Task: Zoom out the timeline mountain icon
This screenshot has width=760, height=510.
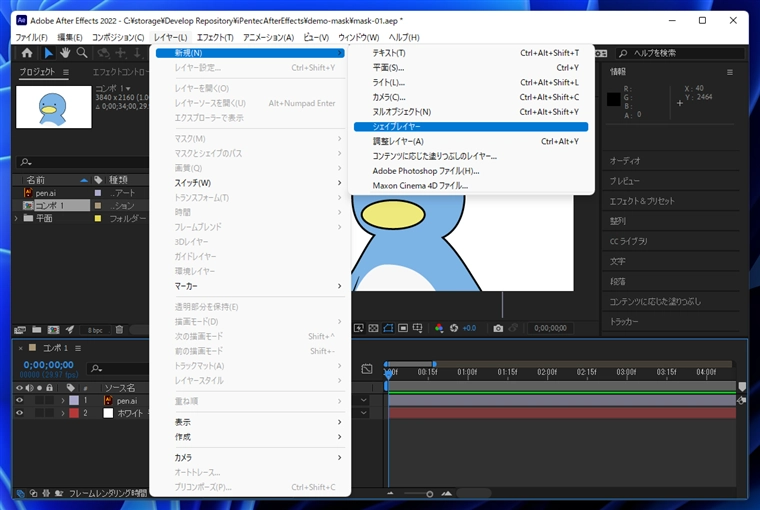Action: (x=391, y=494)
